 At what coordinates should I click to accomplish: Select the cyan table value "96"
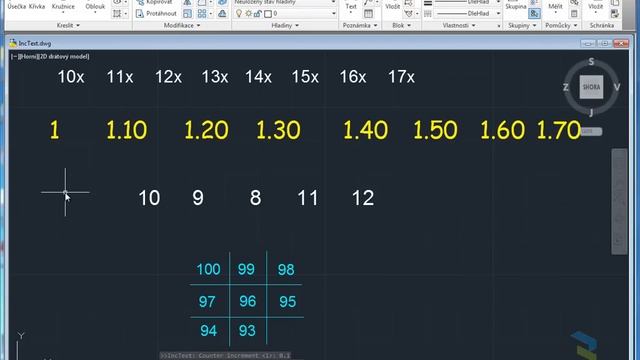248,302
